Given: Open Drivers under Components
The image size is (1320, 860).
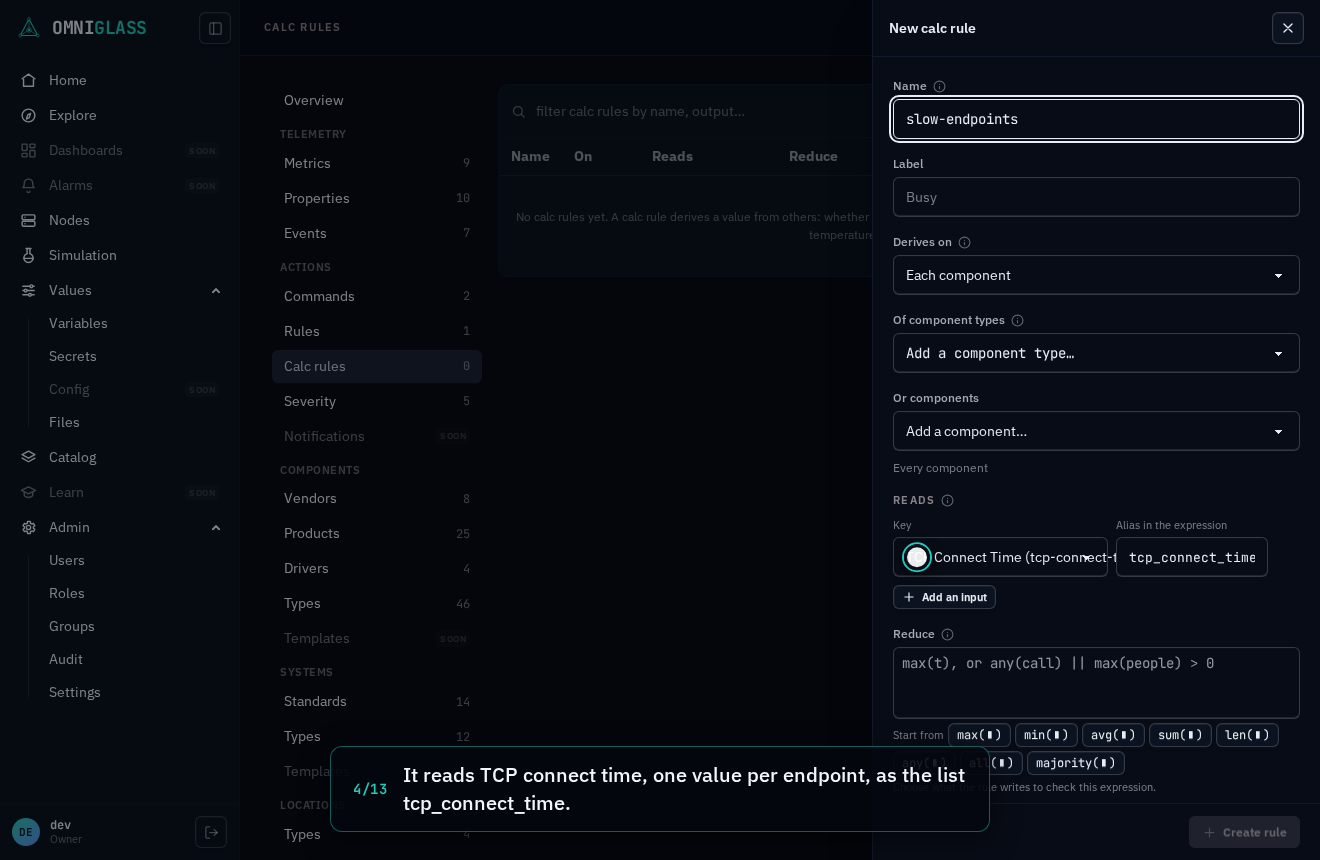Looking at the screenshot, I should [376, 568].
